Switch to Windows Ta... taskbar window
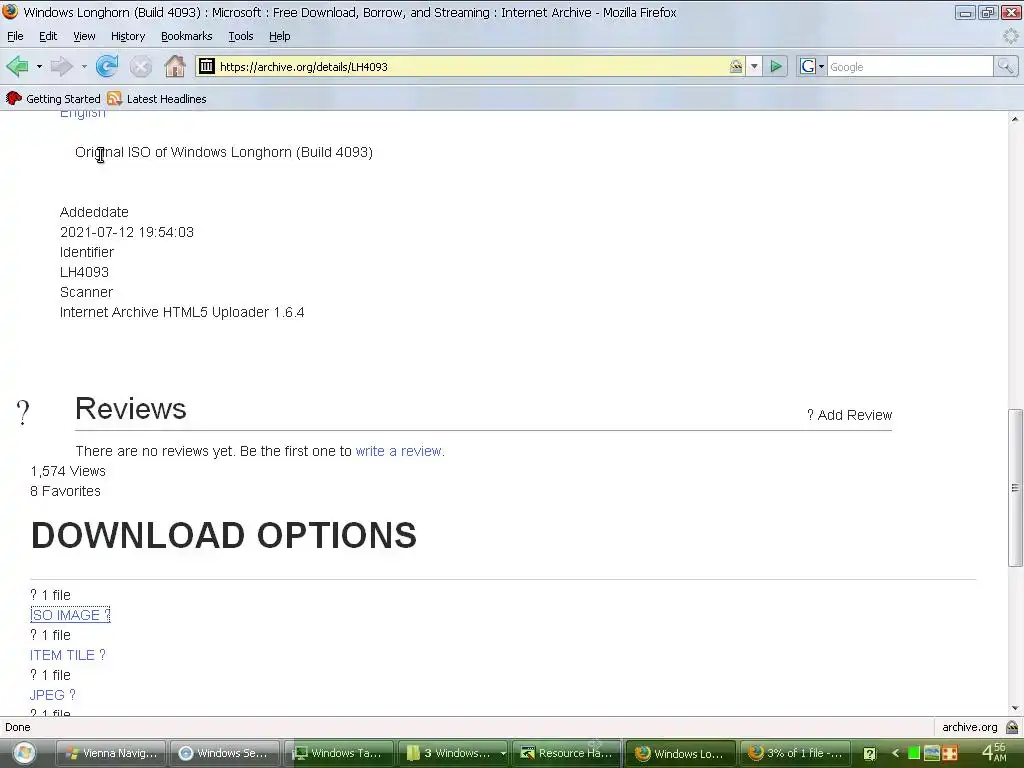 [339, 753]
